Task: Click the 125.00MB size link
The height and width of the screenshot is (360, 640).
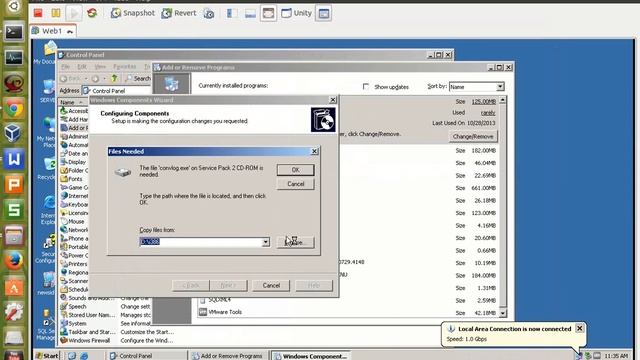Action: coord(484,102)
